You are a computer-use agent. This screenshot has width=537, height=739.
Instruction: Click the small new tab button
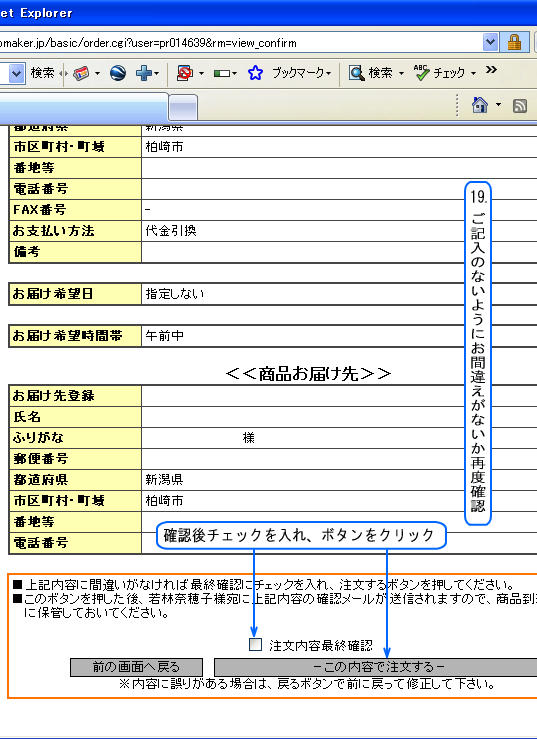point(183,108)
